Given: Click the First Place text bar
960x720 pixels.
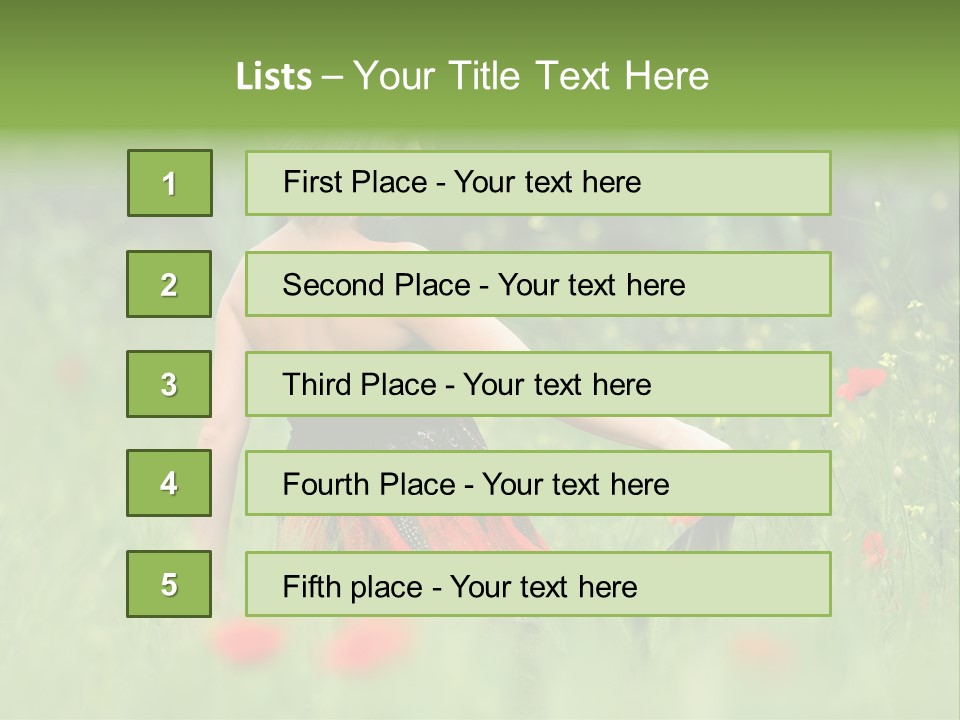Looking at the screenshot, I should tap(538, 183).
